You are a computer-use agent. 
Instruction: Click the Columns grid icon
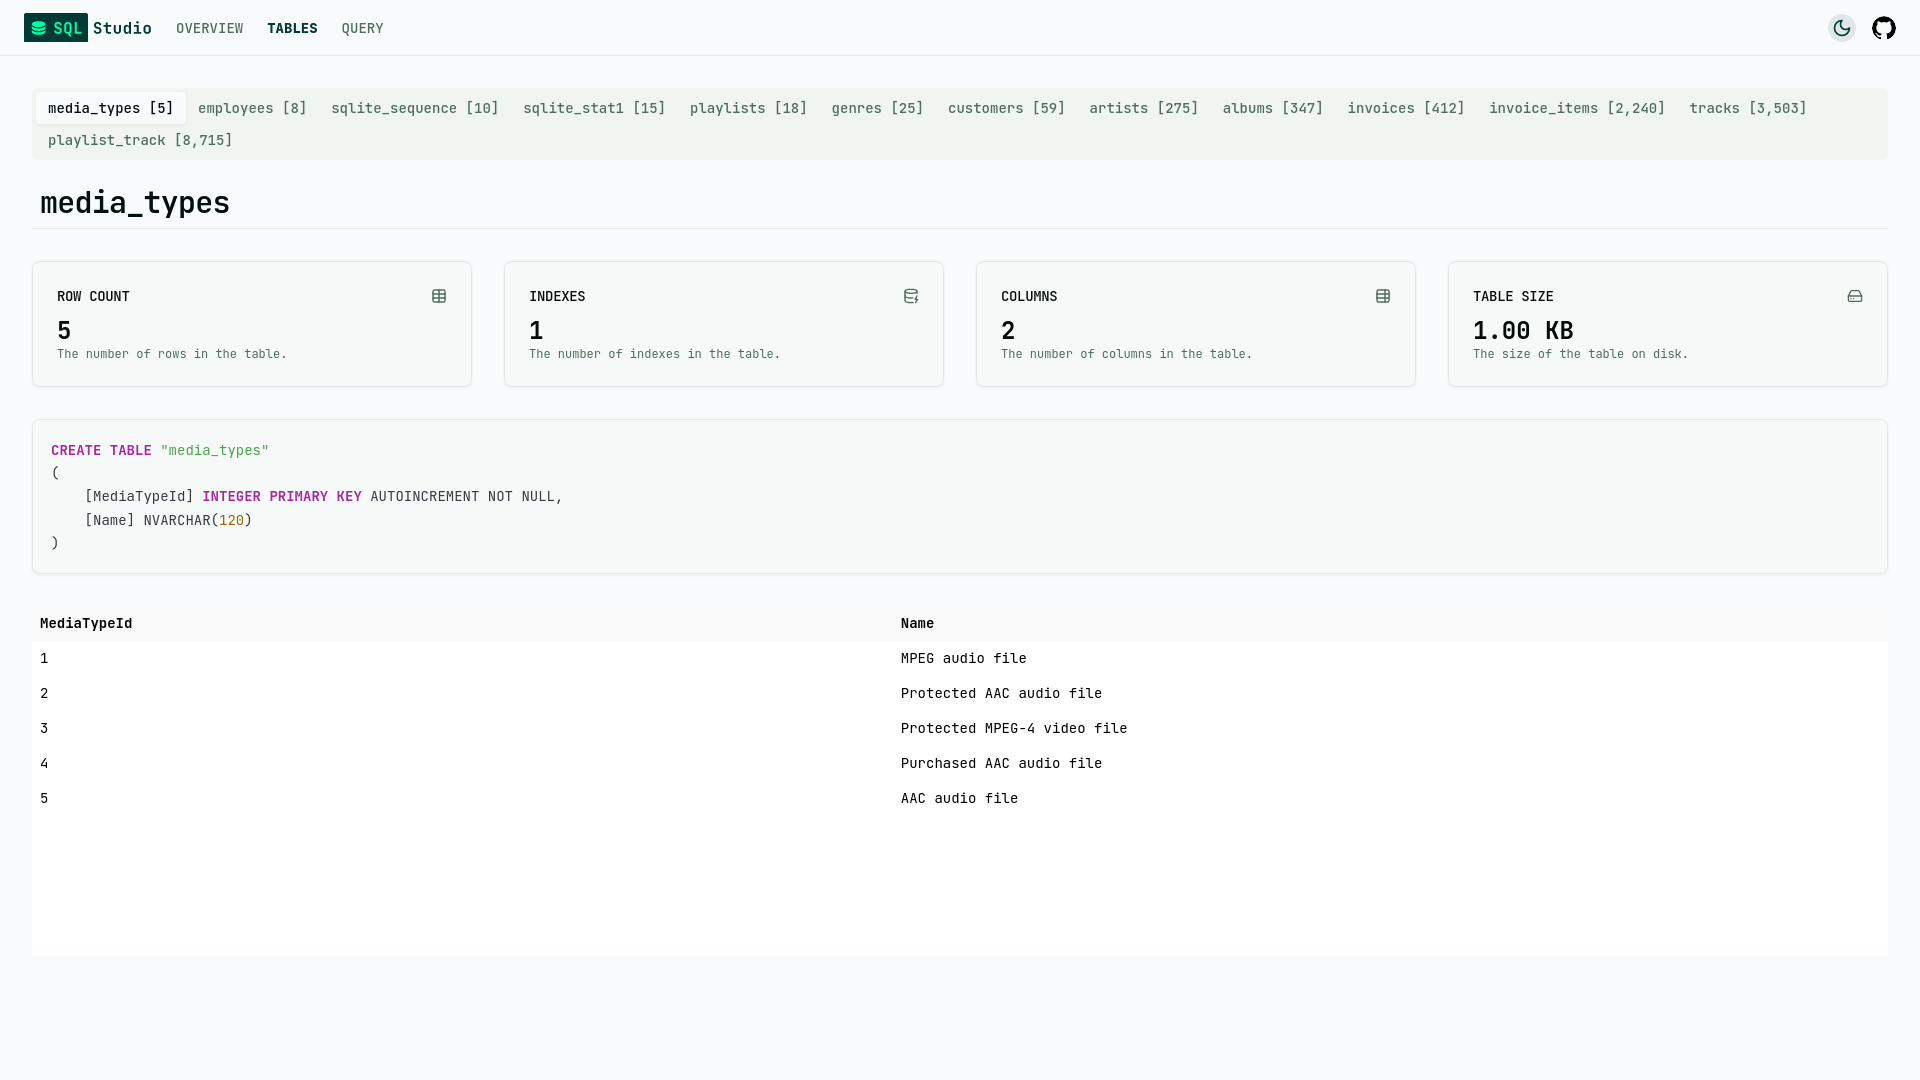(1383, 296)
